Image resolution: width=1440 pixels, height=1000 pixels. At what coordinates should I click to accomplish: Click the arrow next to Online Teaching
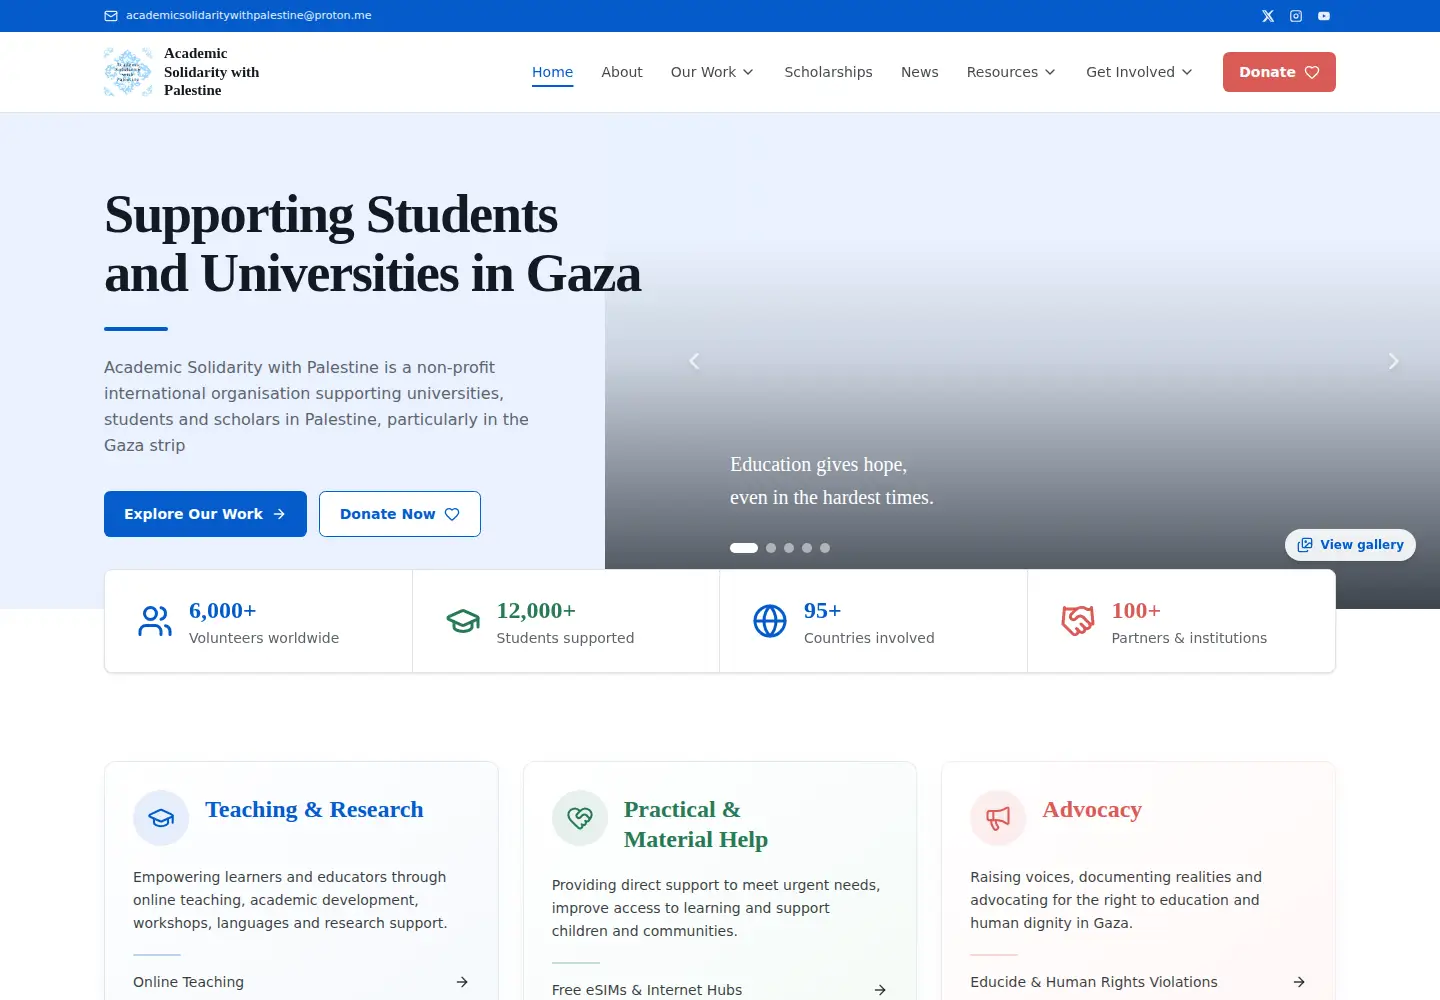(x=462, y=982)
